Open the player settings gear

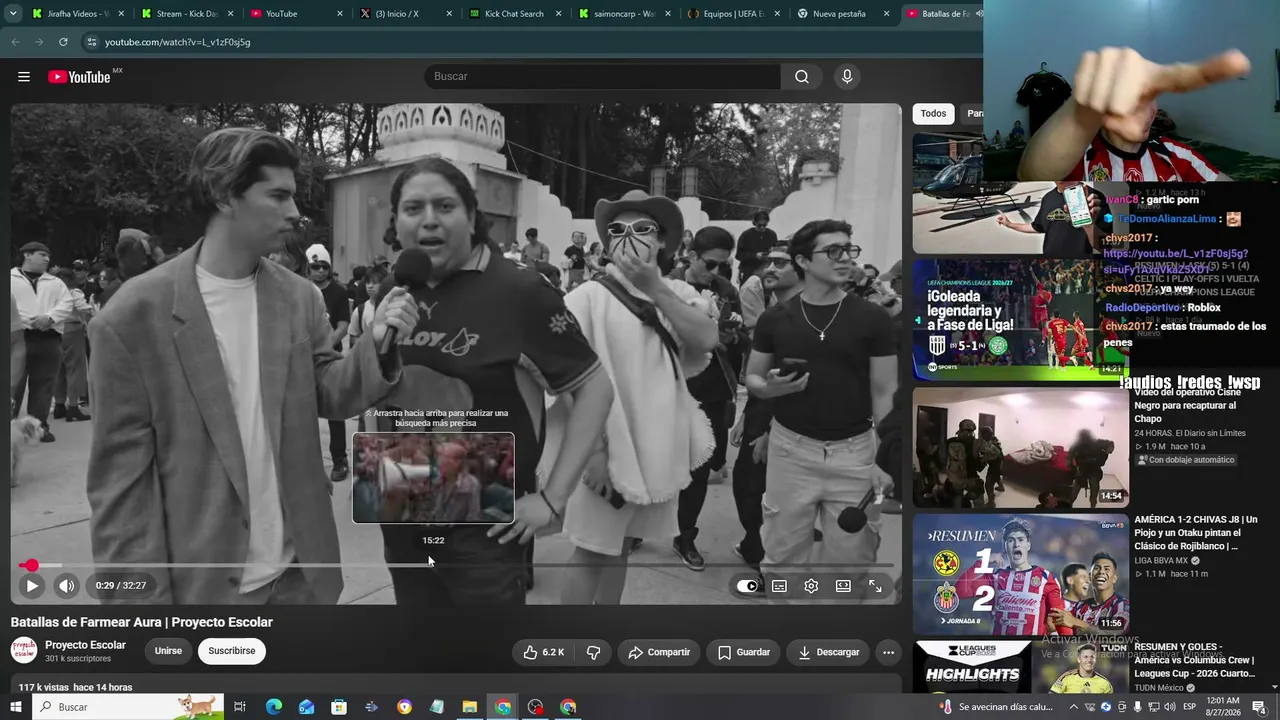[x=811, y=586]
